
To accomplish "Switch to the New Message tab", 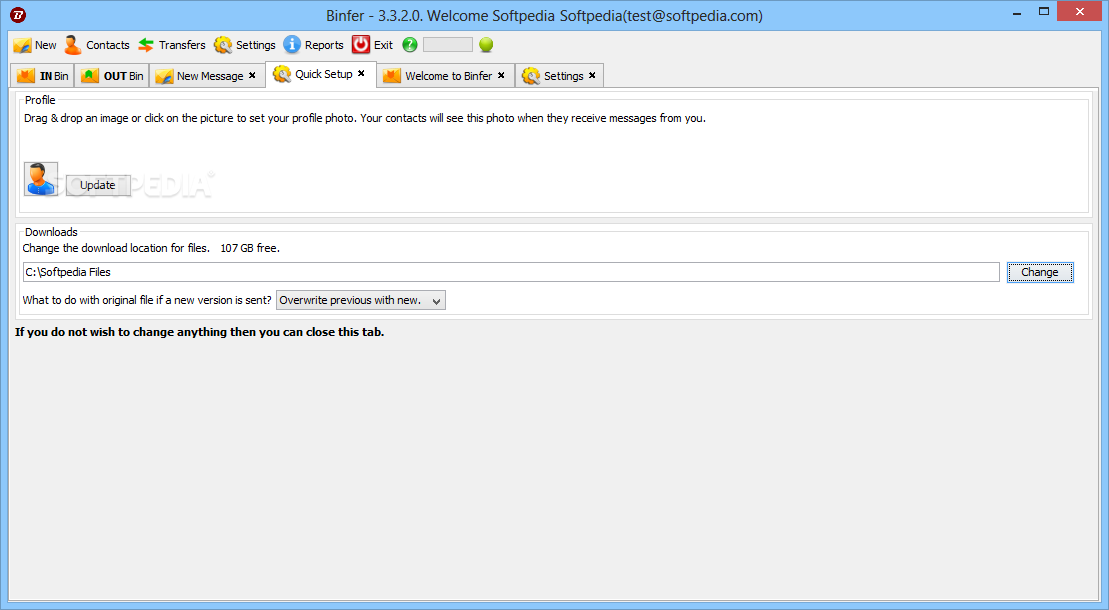I will tap(207, 76).
